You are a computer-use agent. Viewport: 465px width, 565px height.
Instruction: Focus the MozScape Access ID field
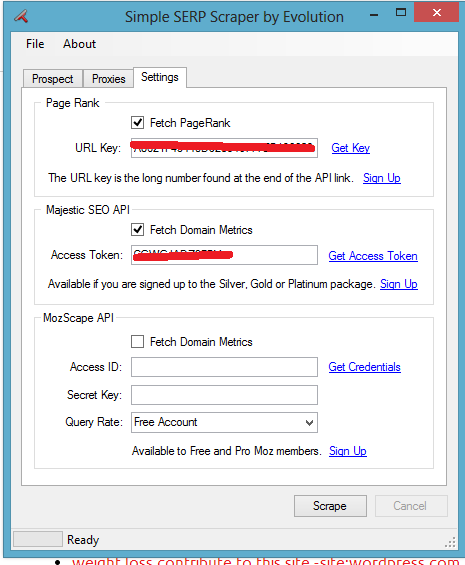pyautogui.click(x=224, y=367)
